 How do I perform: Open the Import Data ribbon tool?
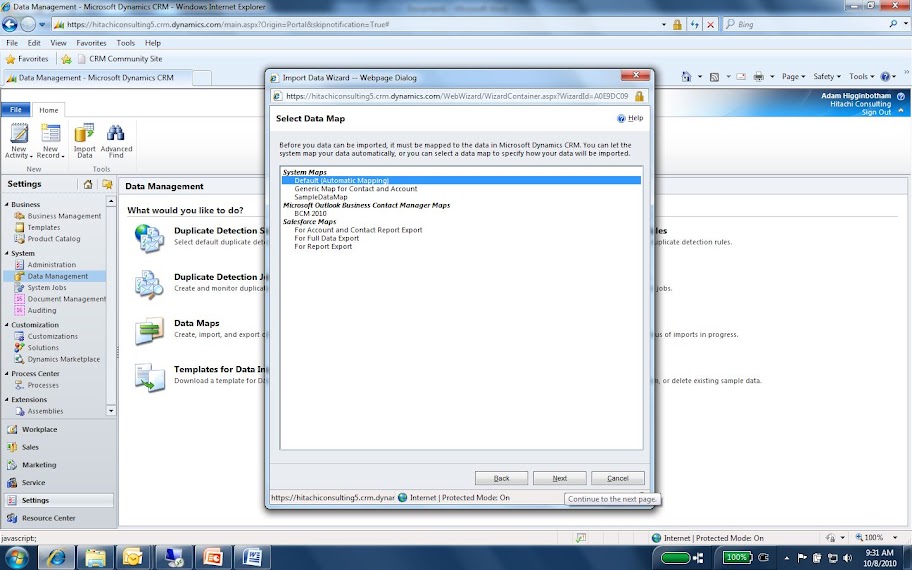[84, 134]
